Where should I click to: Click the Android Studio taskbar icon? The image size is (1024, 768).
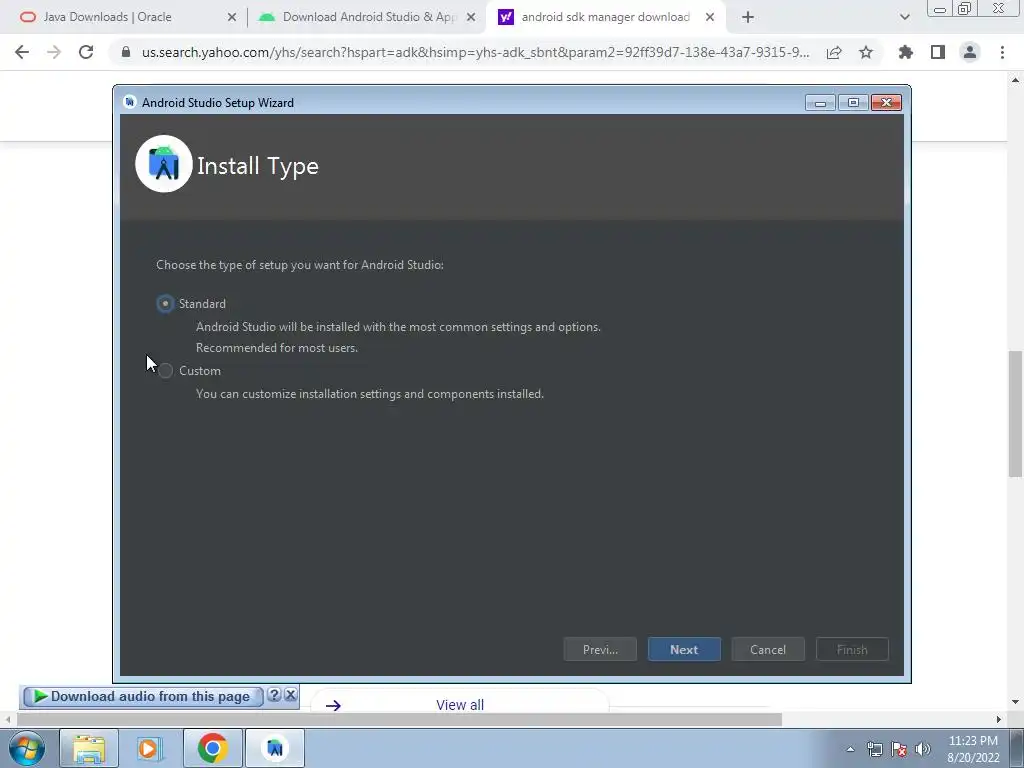pos(275,748)
